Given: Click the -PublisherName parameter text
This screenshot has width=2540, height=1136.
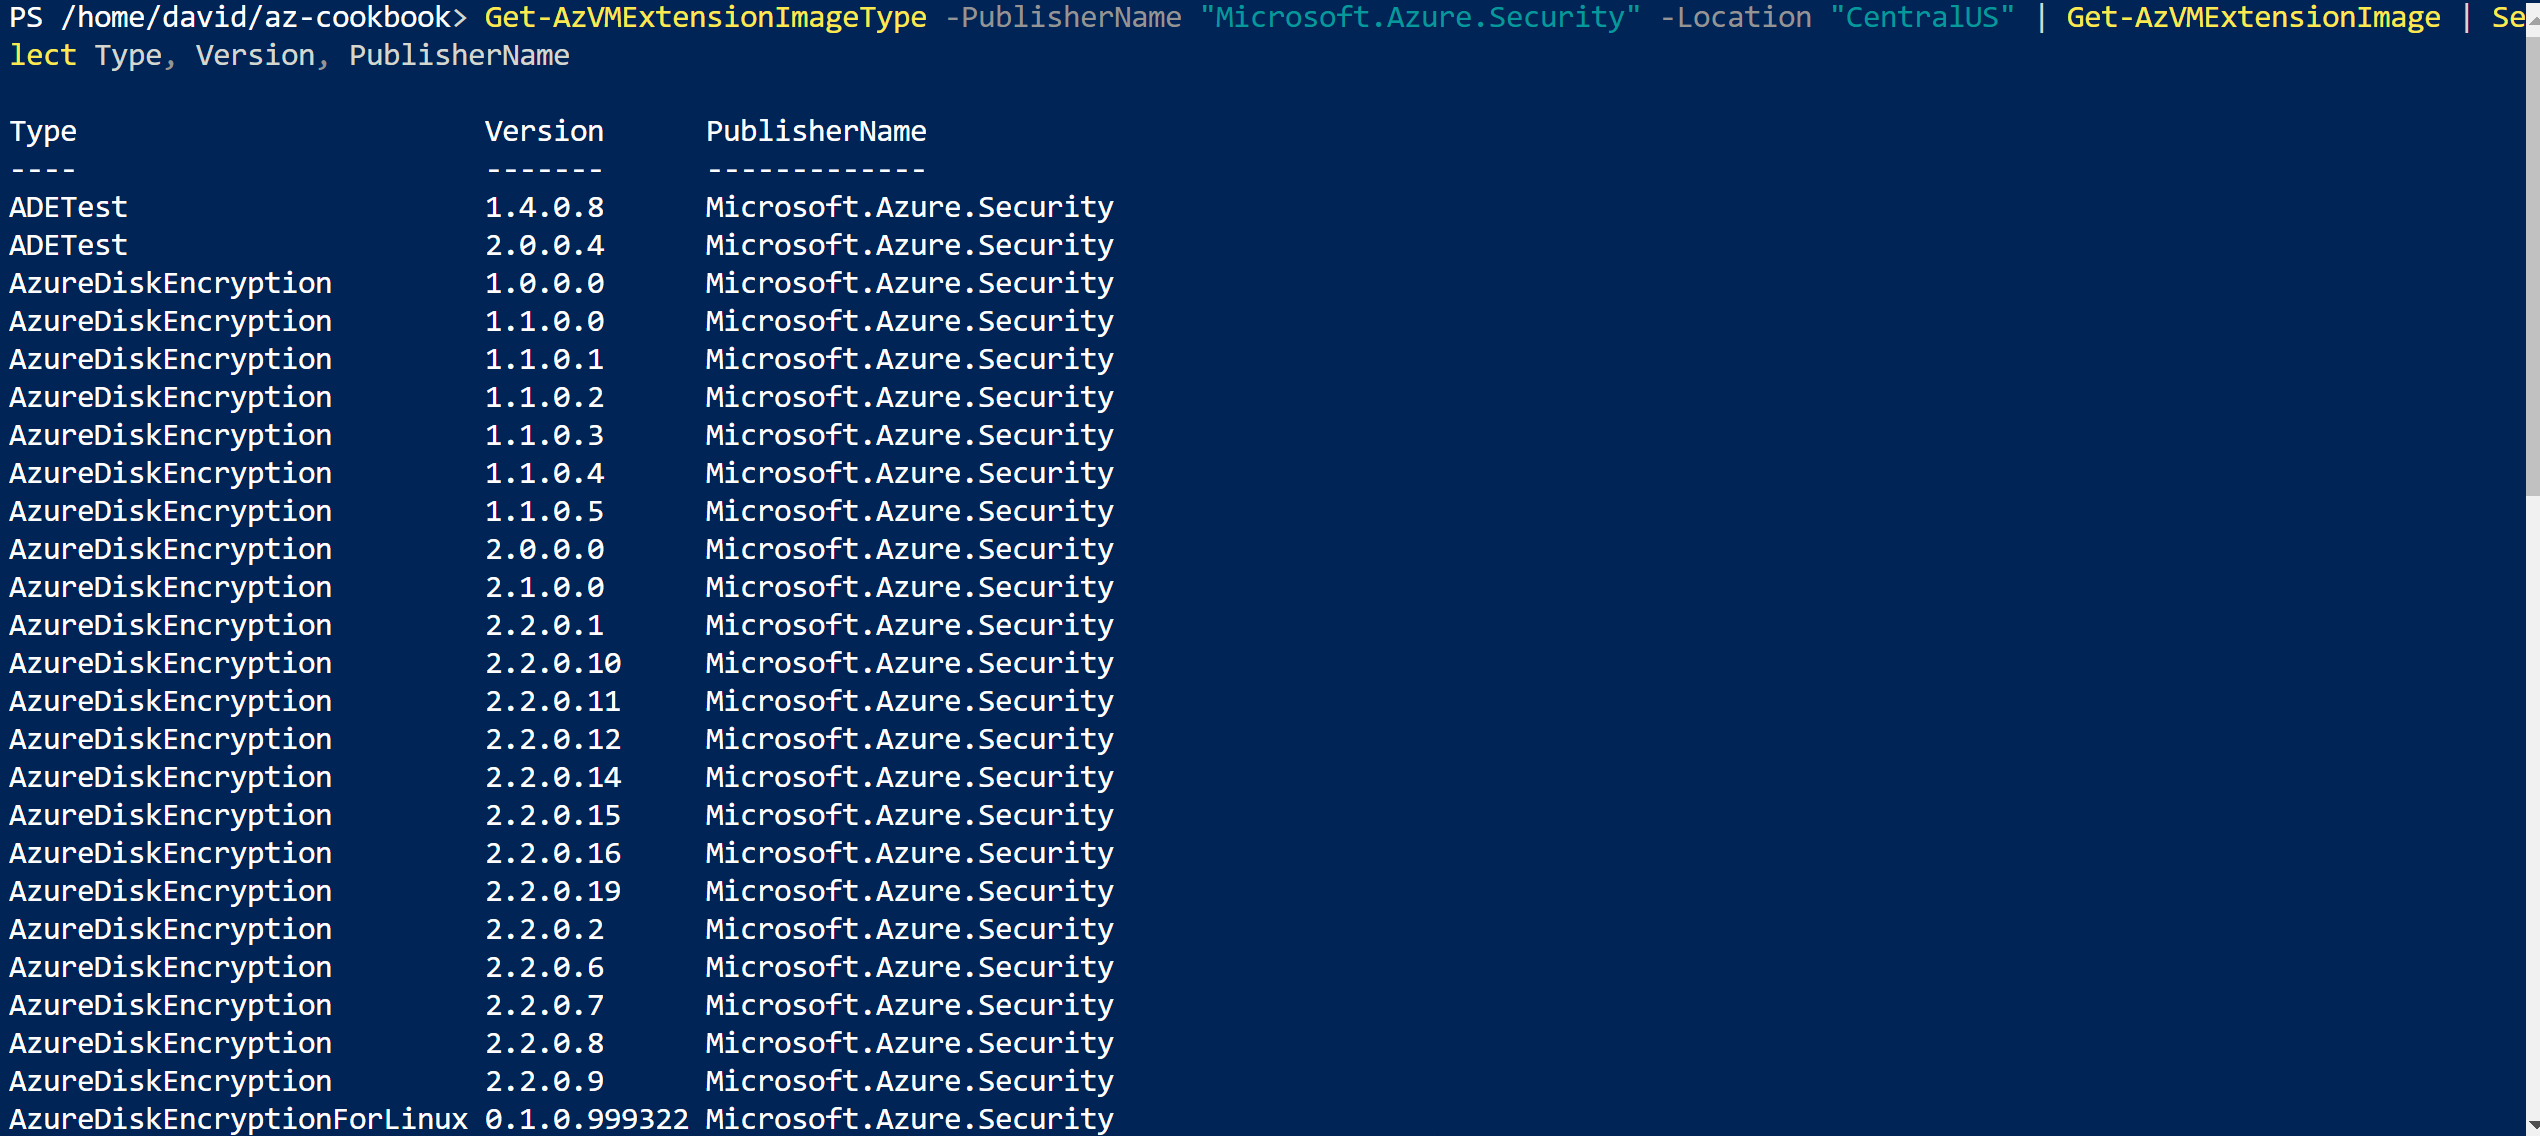Looking at the screenshot, I should [x=1062, y=17].
